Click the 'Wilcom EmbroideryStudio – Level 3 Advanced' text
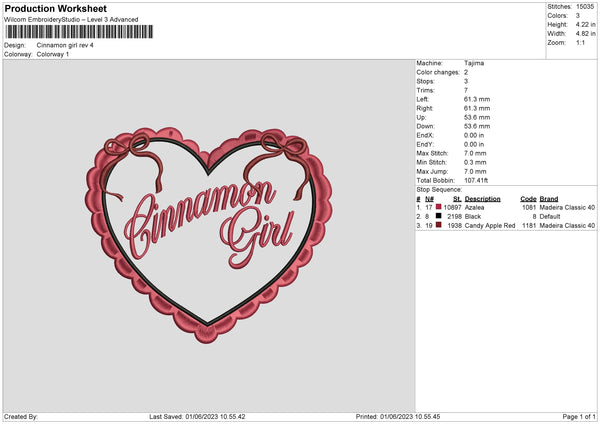The width and height of the screenshot is (600, 424). click(71, 20)
